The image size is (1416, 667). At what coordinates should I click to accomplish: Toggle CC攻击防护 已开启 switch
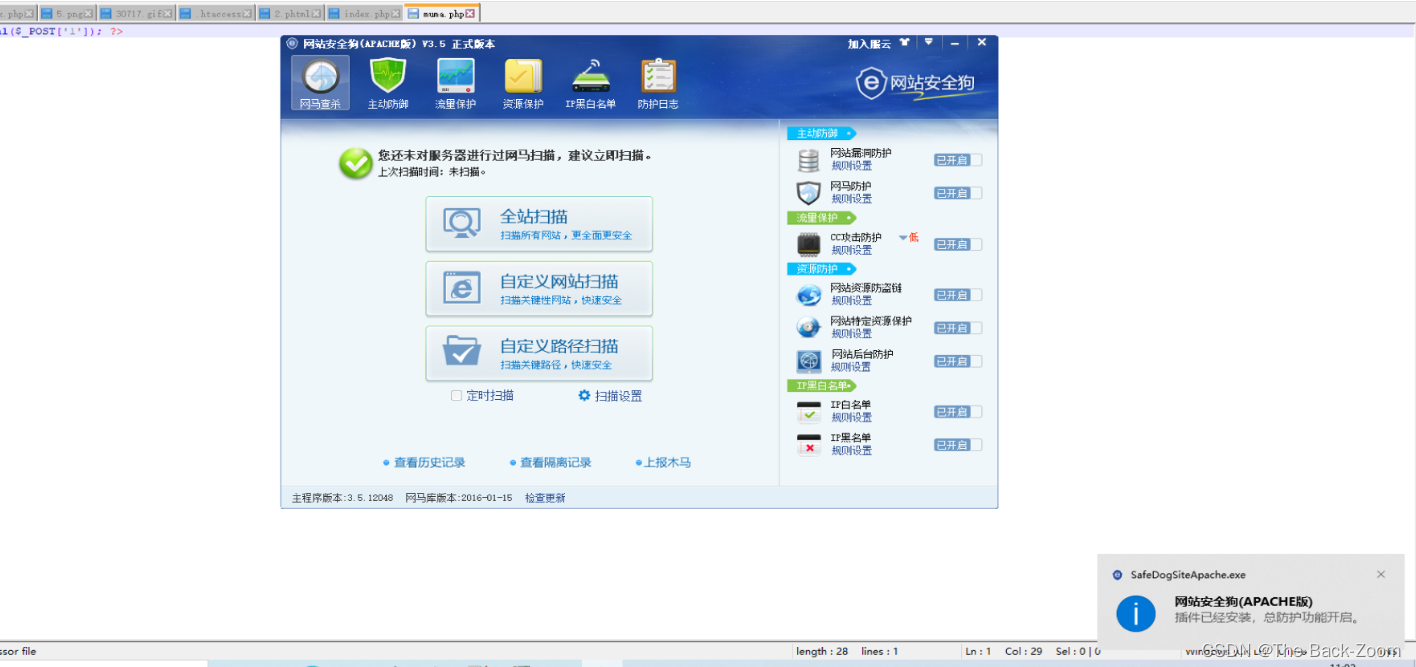click(x=958, y=244)
